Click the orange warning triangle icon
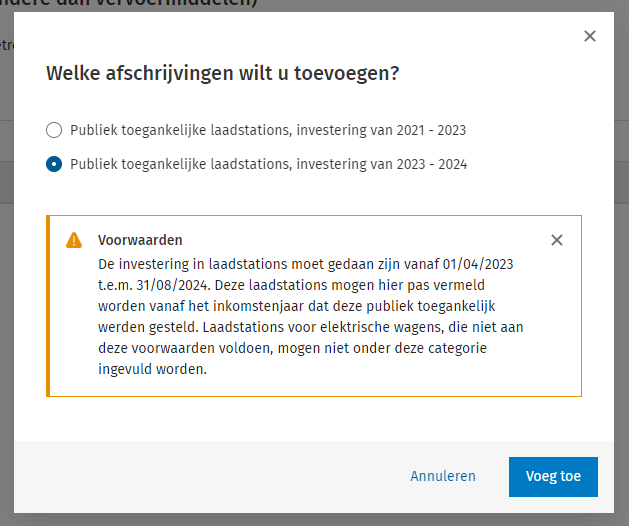 [x=74, y=240]
